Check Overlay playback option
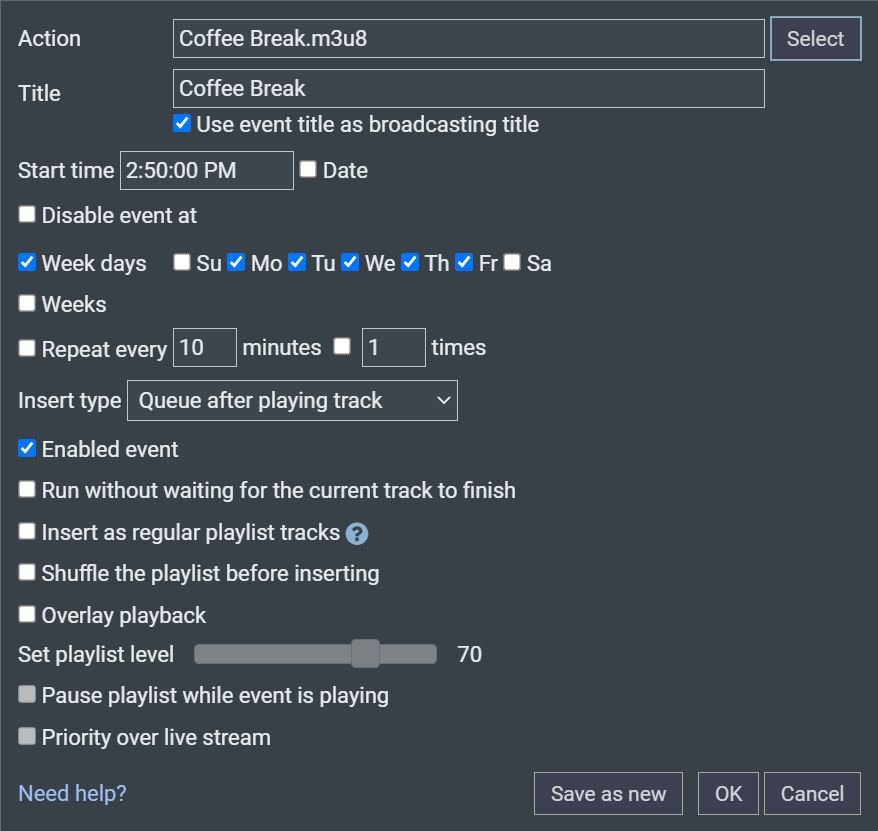Viewport: 878px width, 831px height. coord(27,614)
